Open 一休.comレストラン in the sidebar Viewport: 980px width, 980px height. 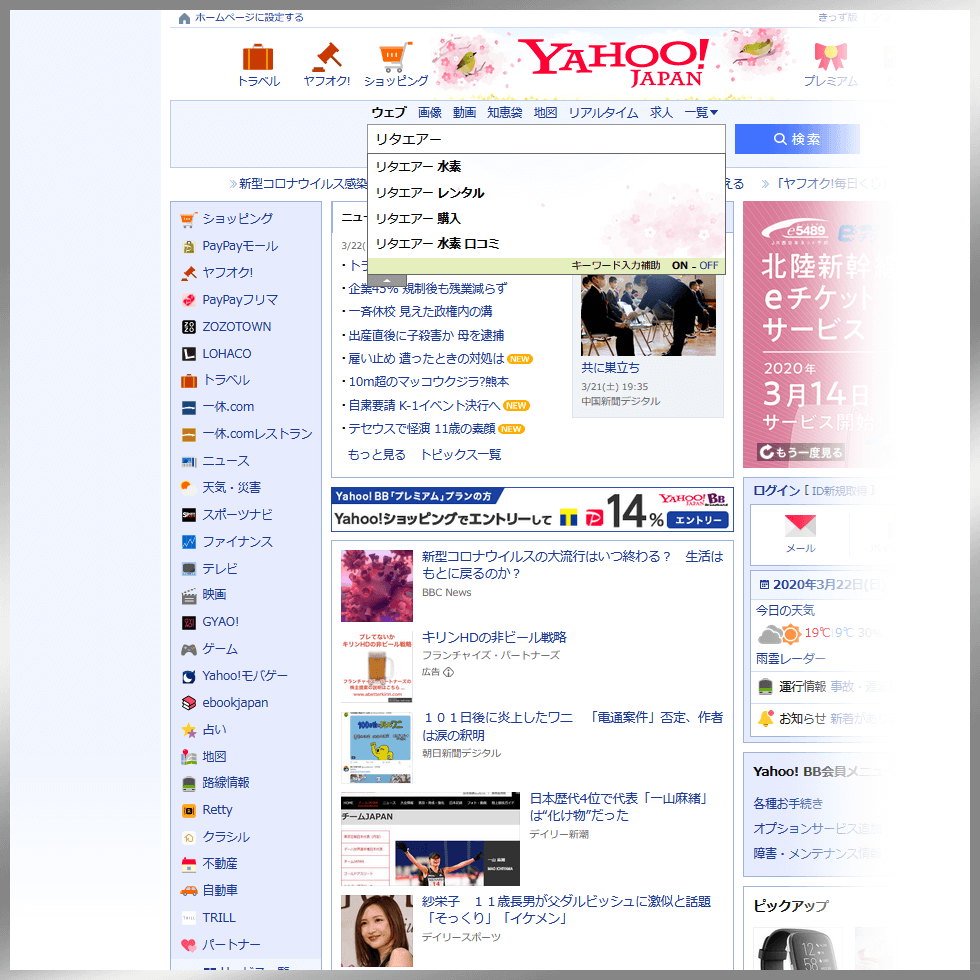pyautogui.click(x=257, y=434)
